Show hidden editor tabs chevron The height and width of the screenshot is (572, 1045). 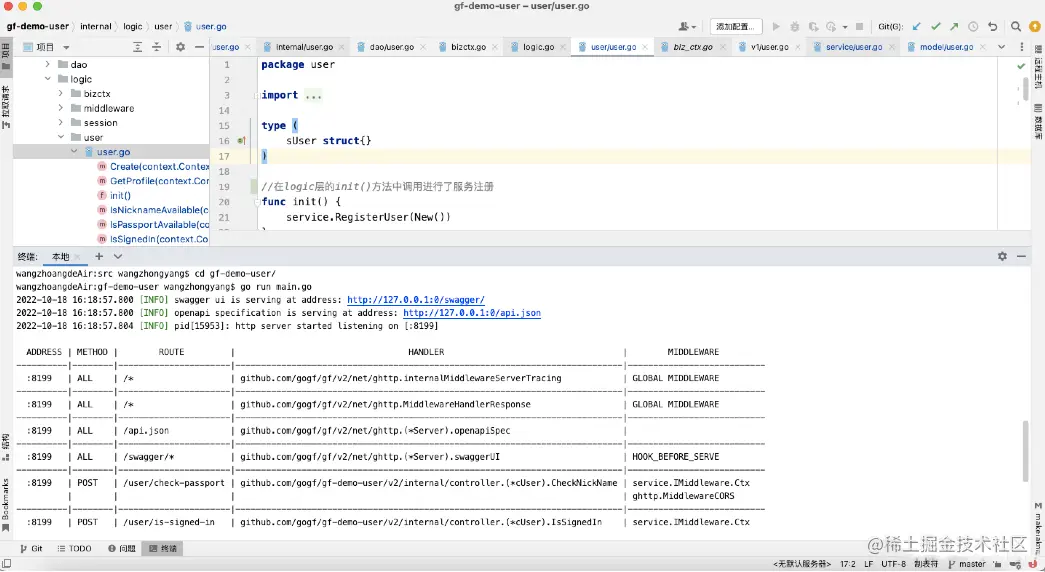(1001, 47)
